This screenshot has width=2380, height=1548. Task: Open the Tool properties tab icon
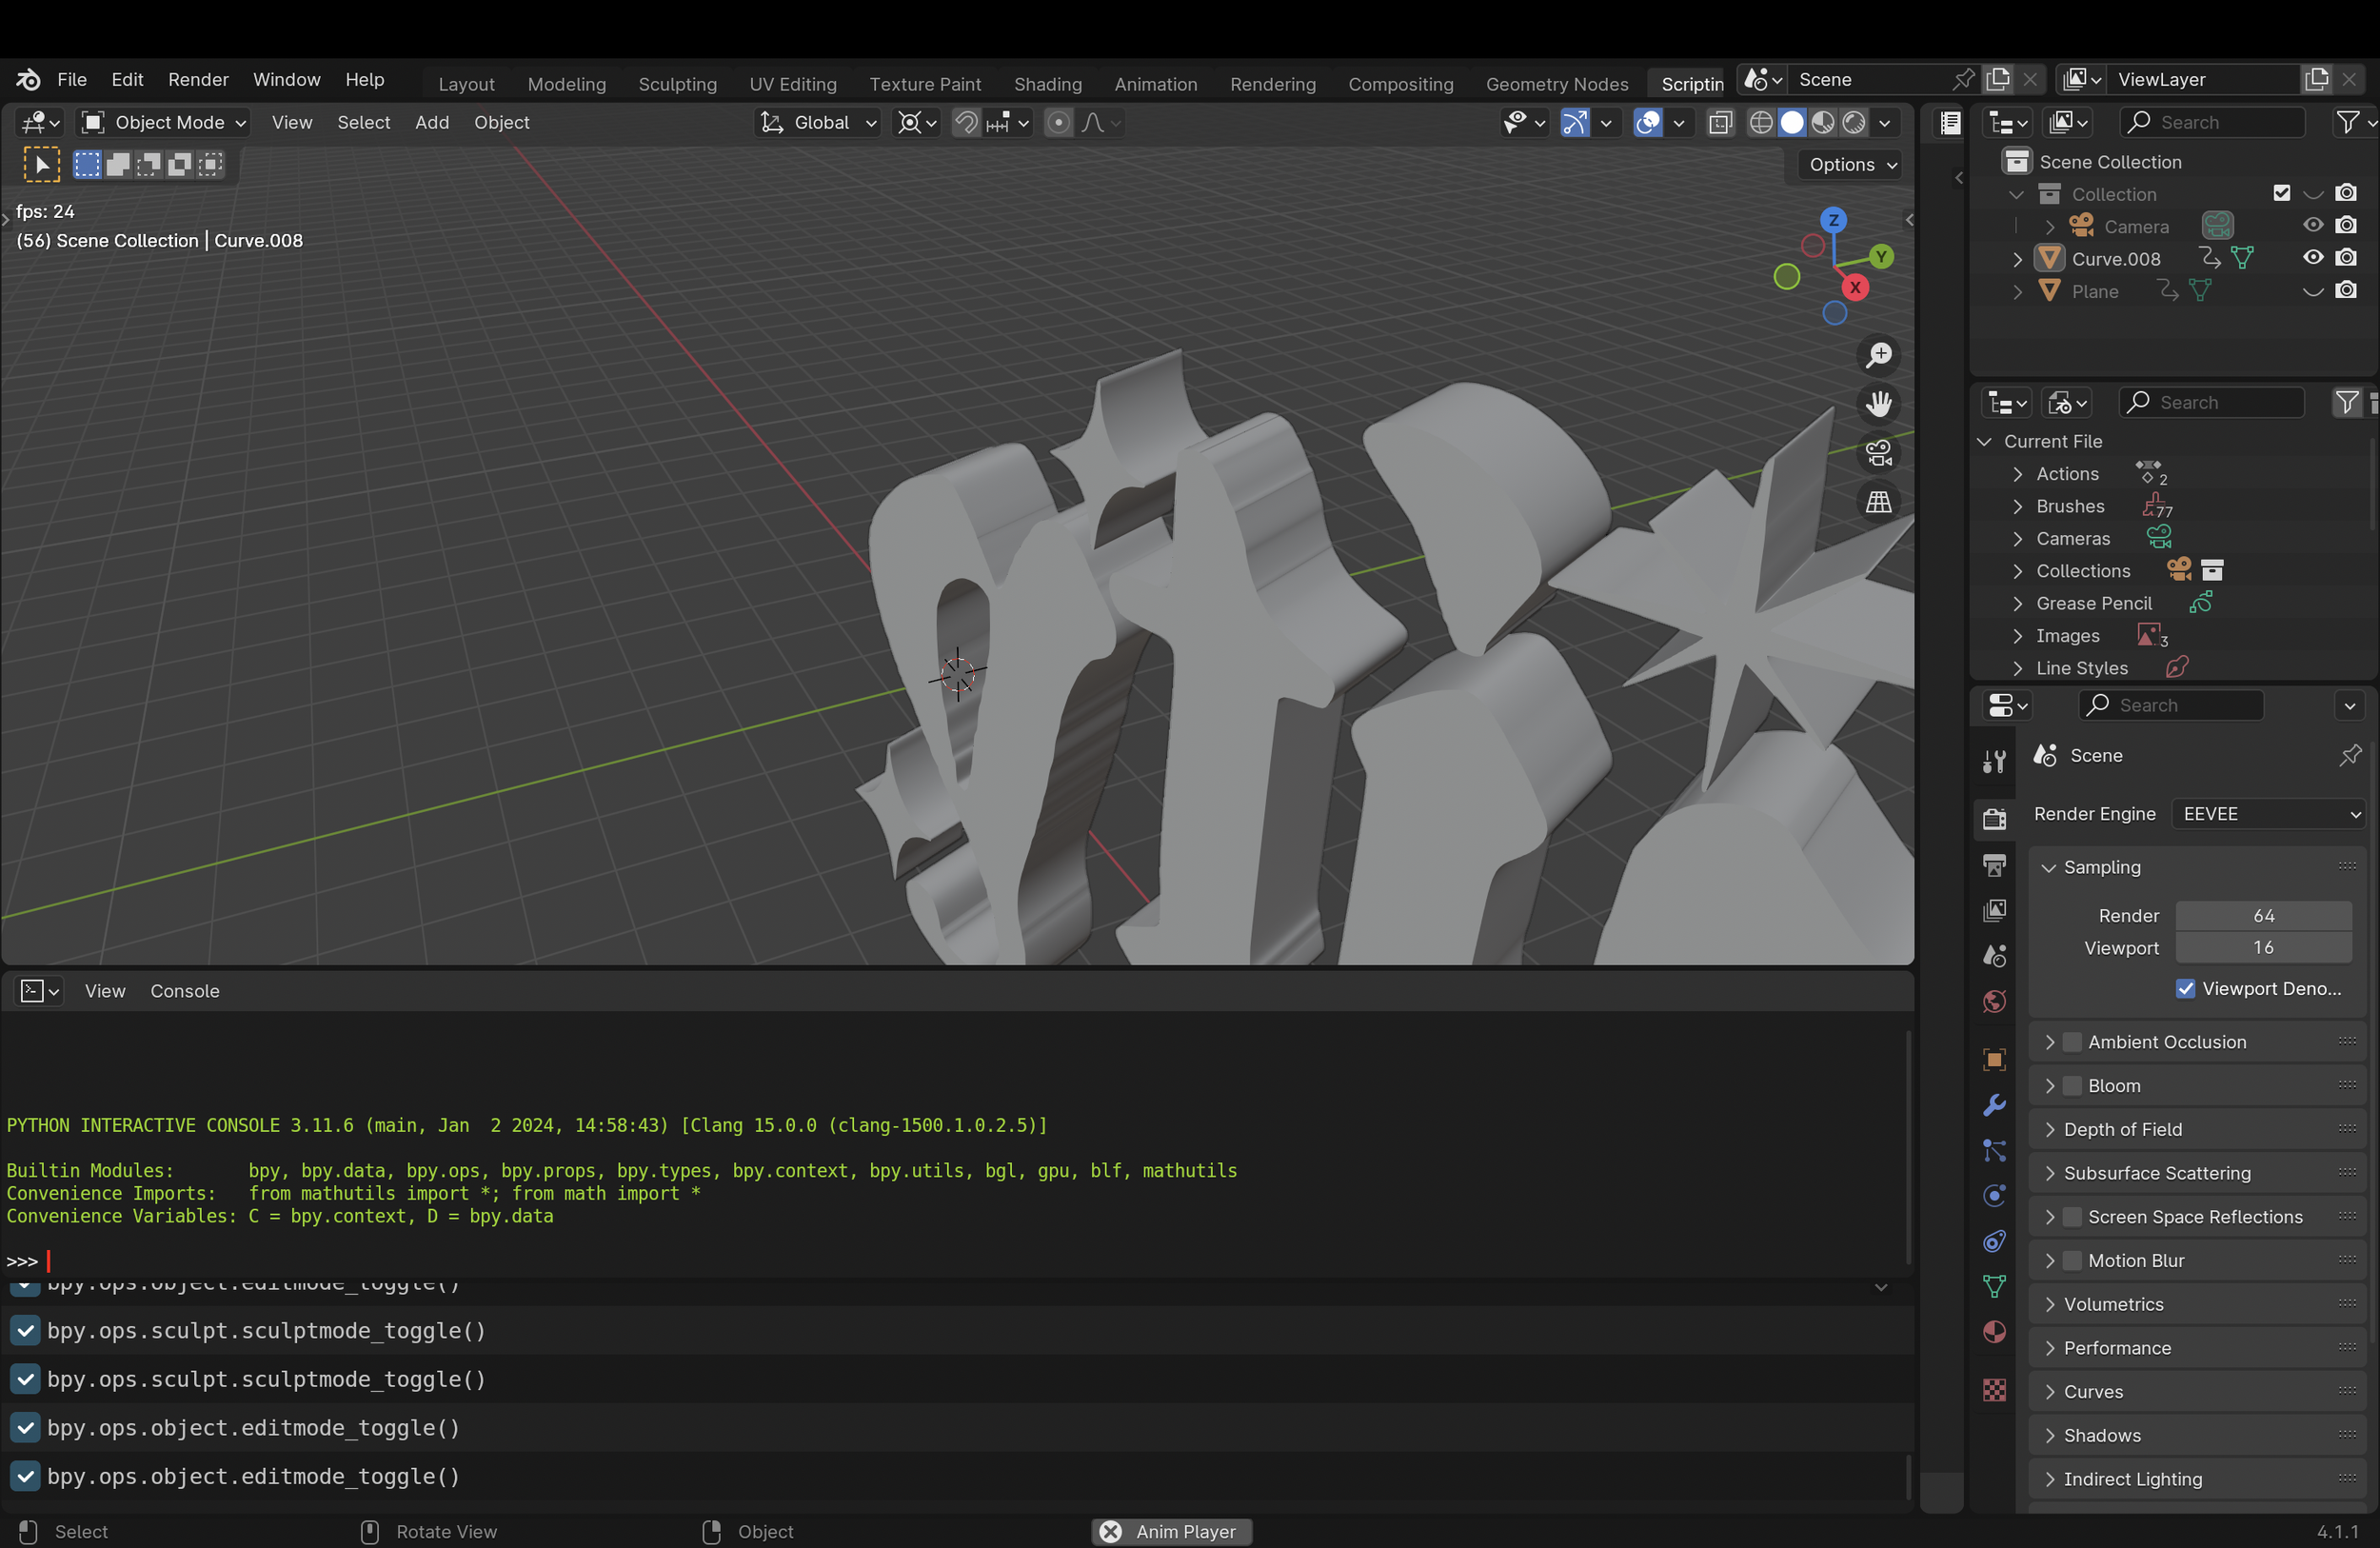(1994, 761)
